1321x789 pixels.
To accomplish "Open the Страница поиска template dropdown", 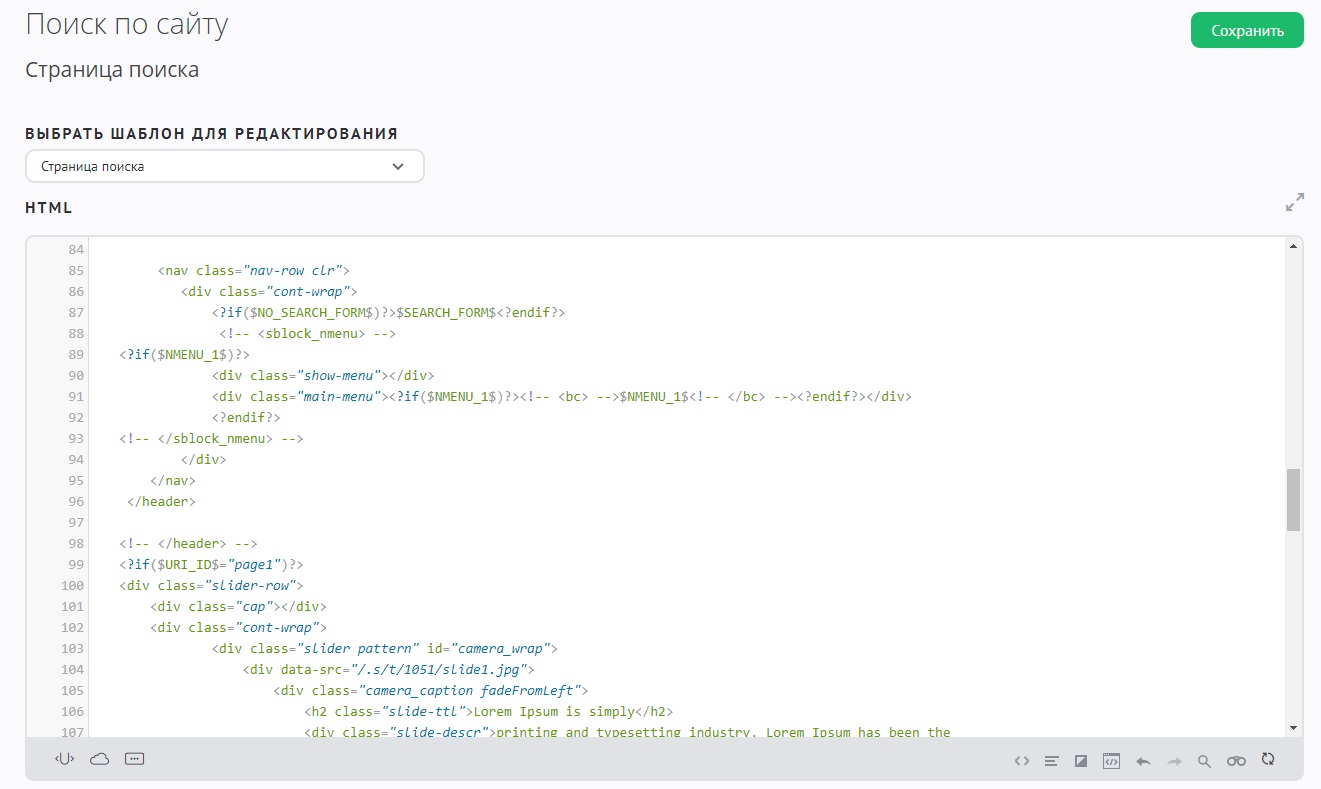I will 225,166.
